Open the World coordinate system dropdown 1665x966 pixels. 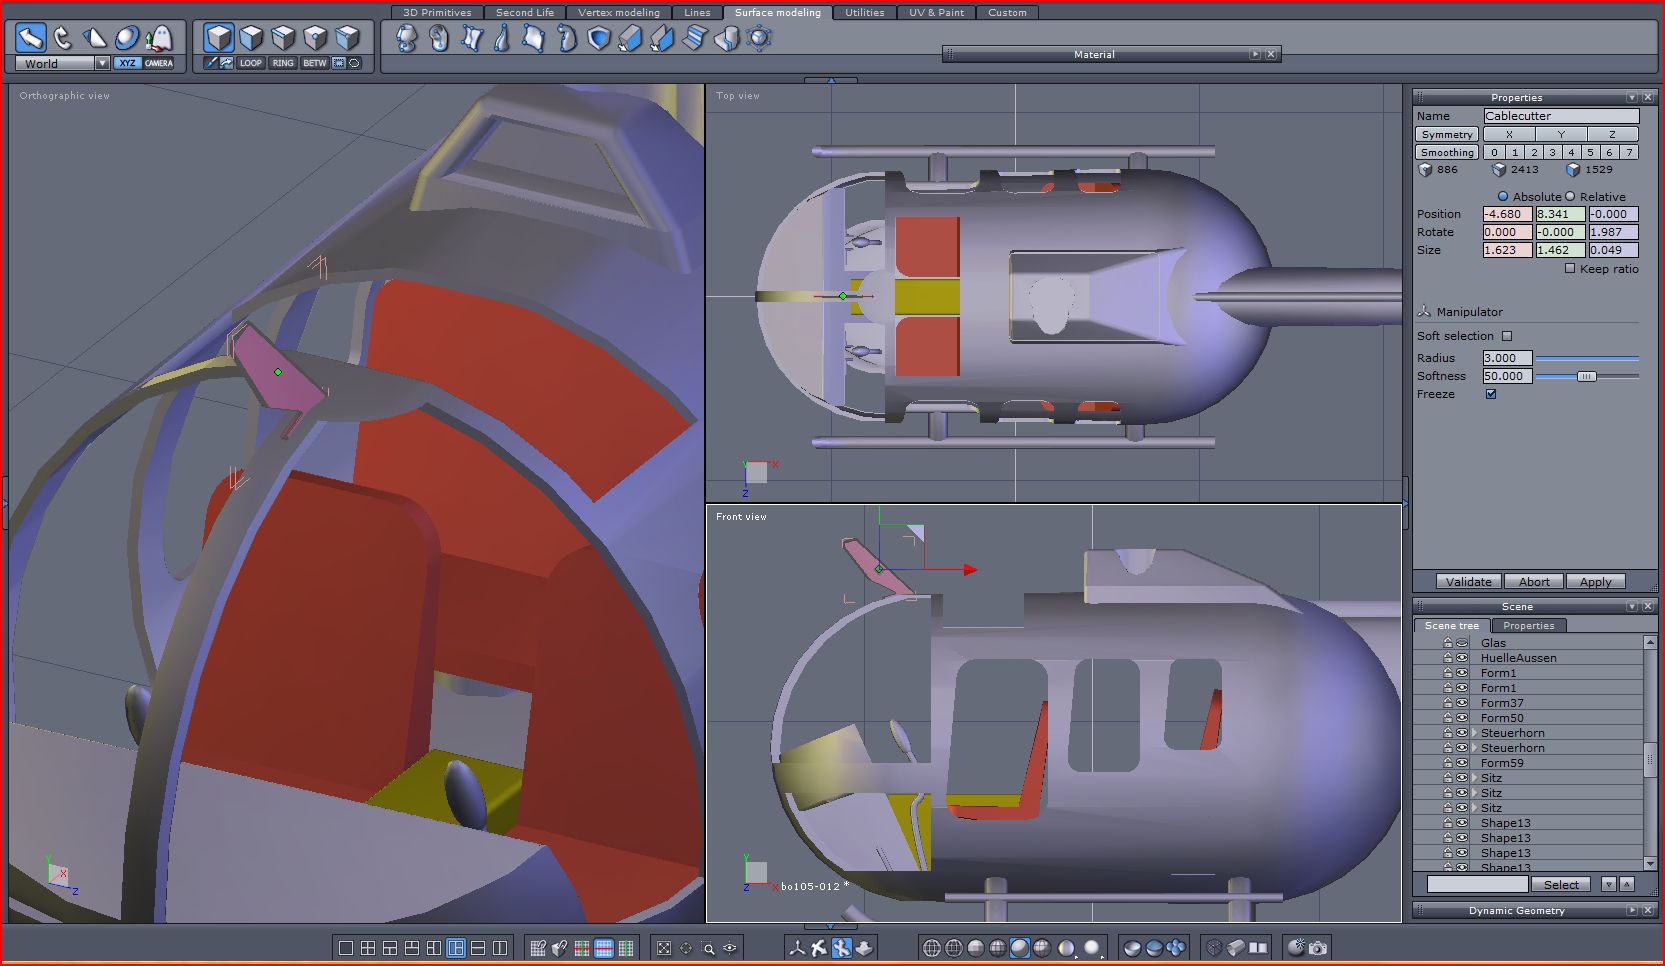(102, 63)
